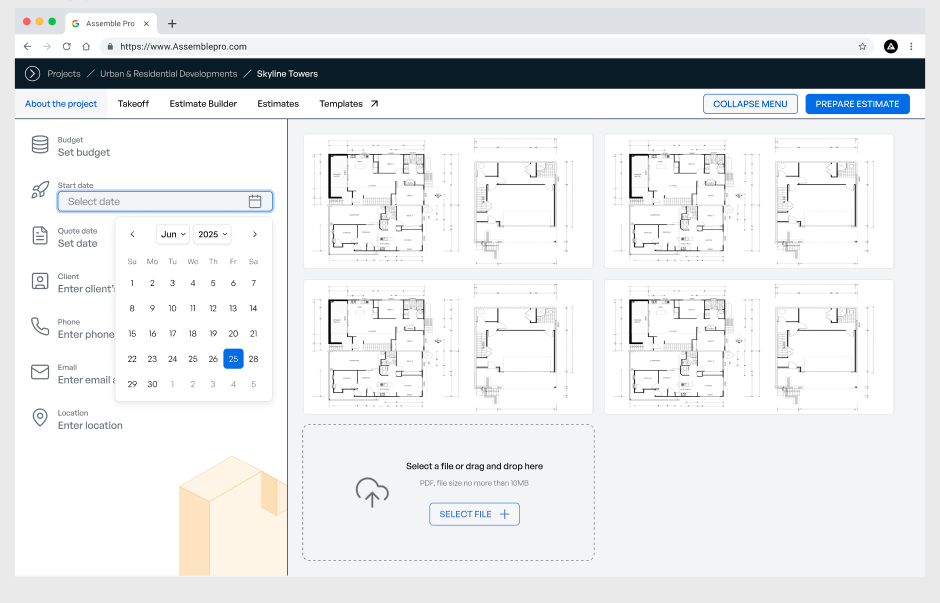Click the upload cloud icon in the dropzone

tap(371, 492)
